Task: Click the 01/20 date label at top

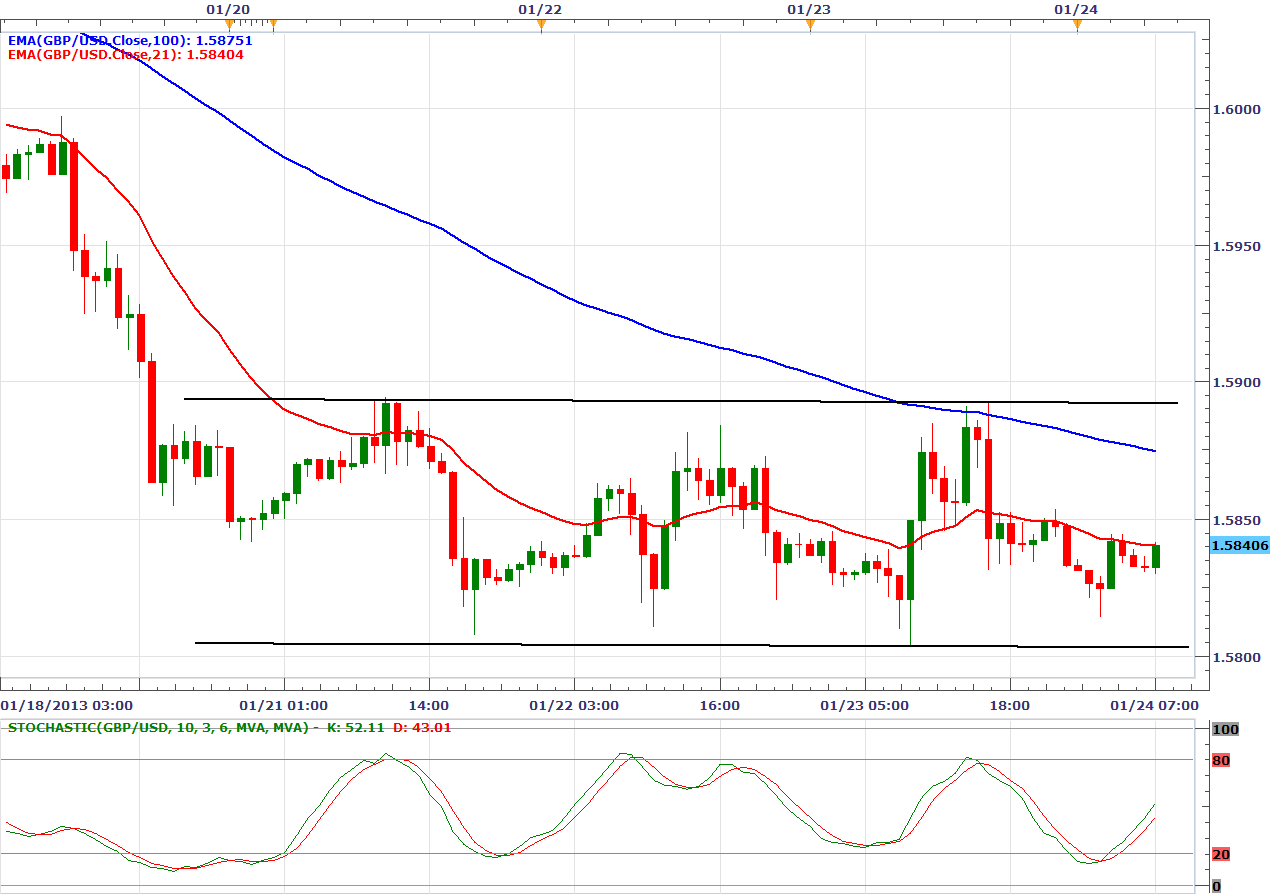Action: click(229, 9)
